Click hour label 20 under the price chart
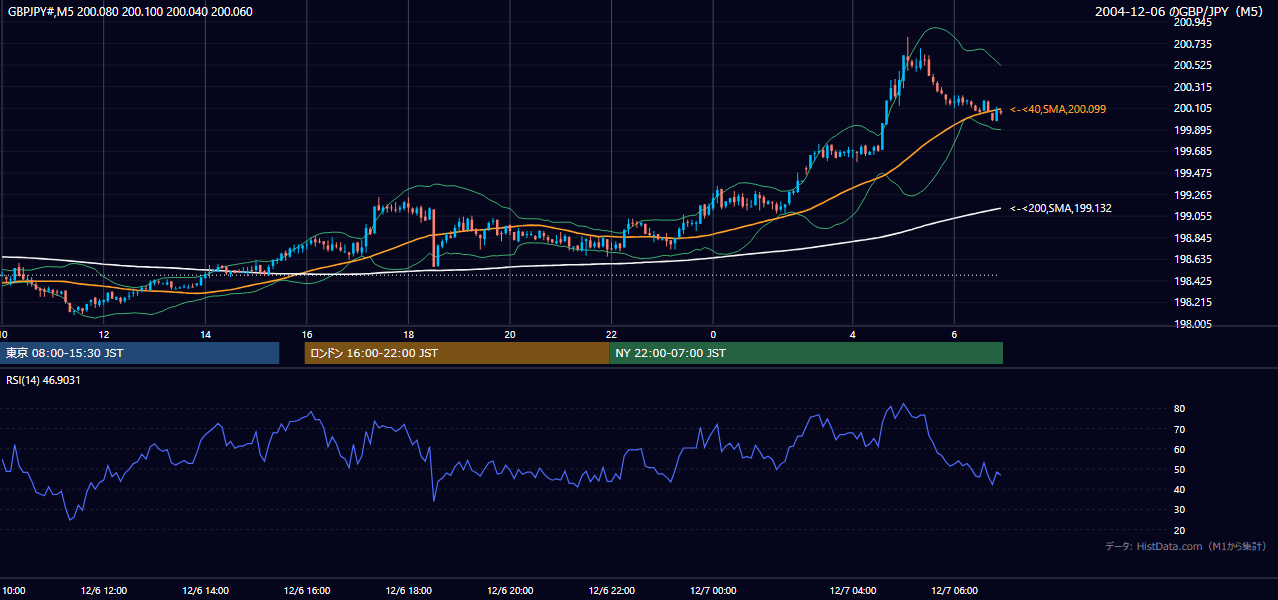The image size is (1278, 600). 510,334
